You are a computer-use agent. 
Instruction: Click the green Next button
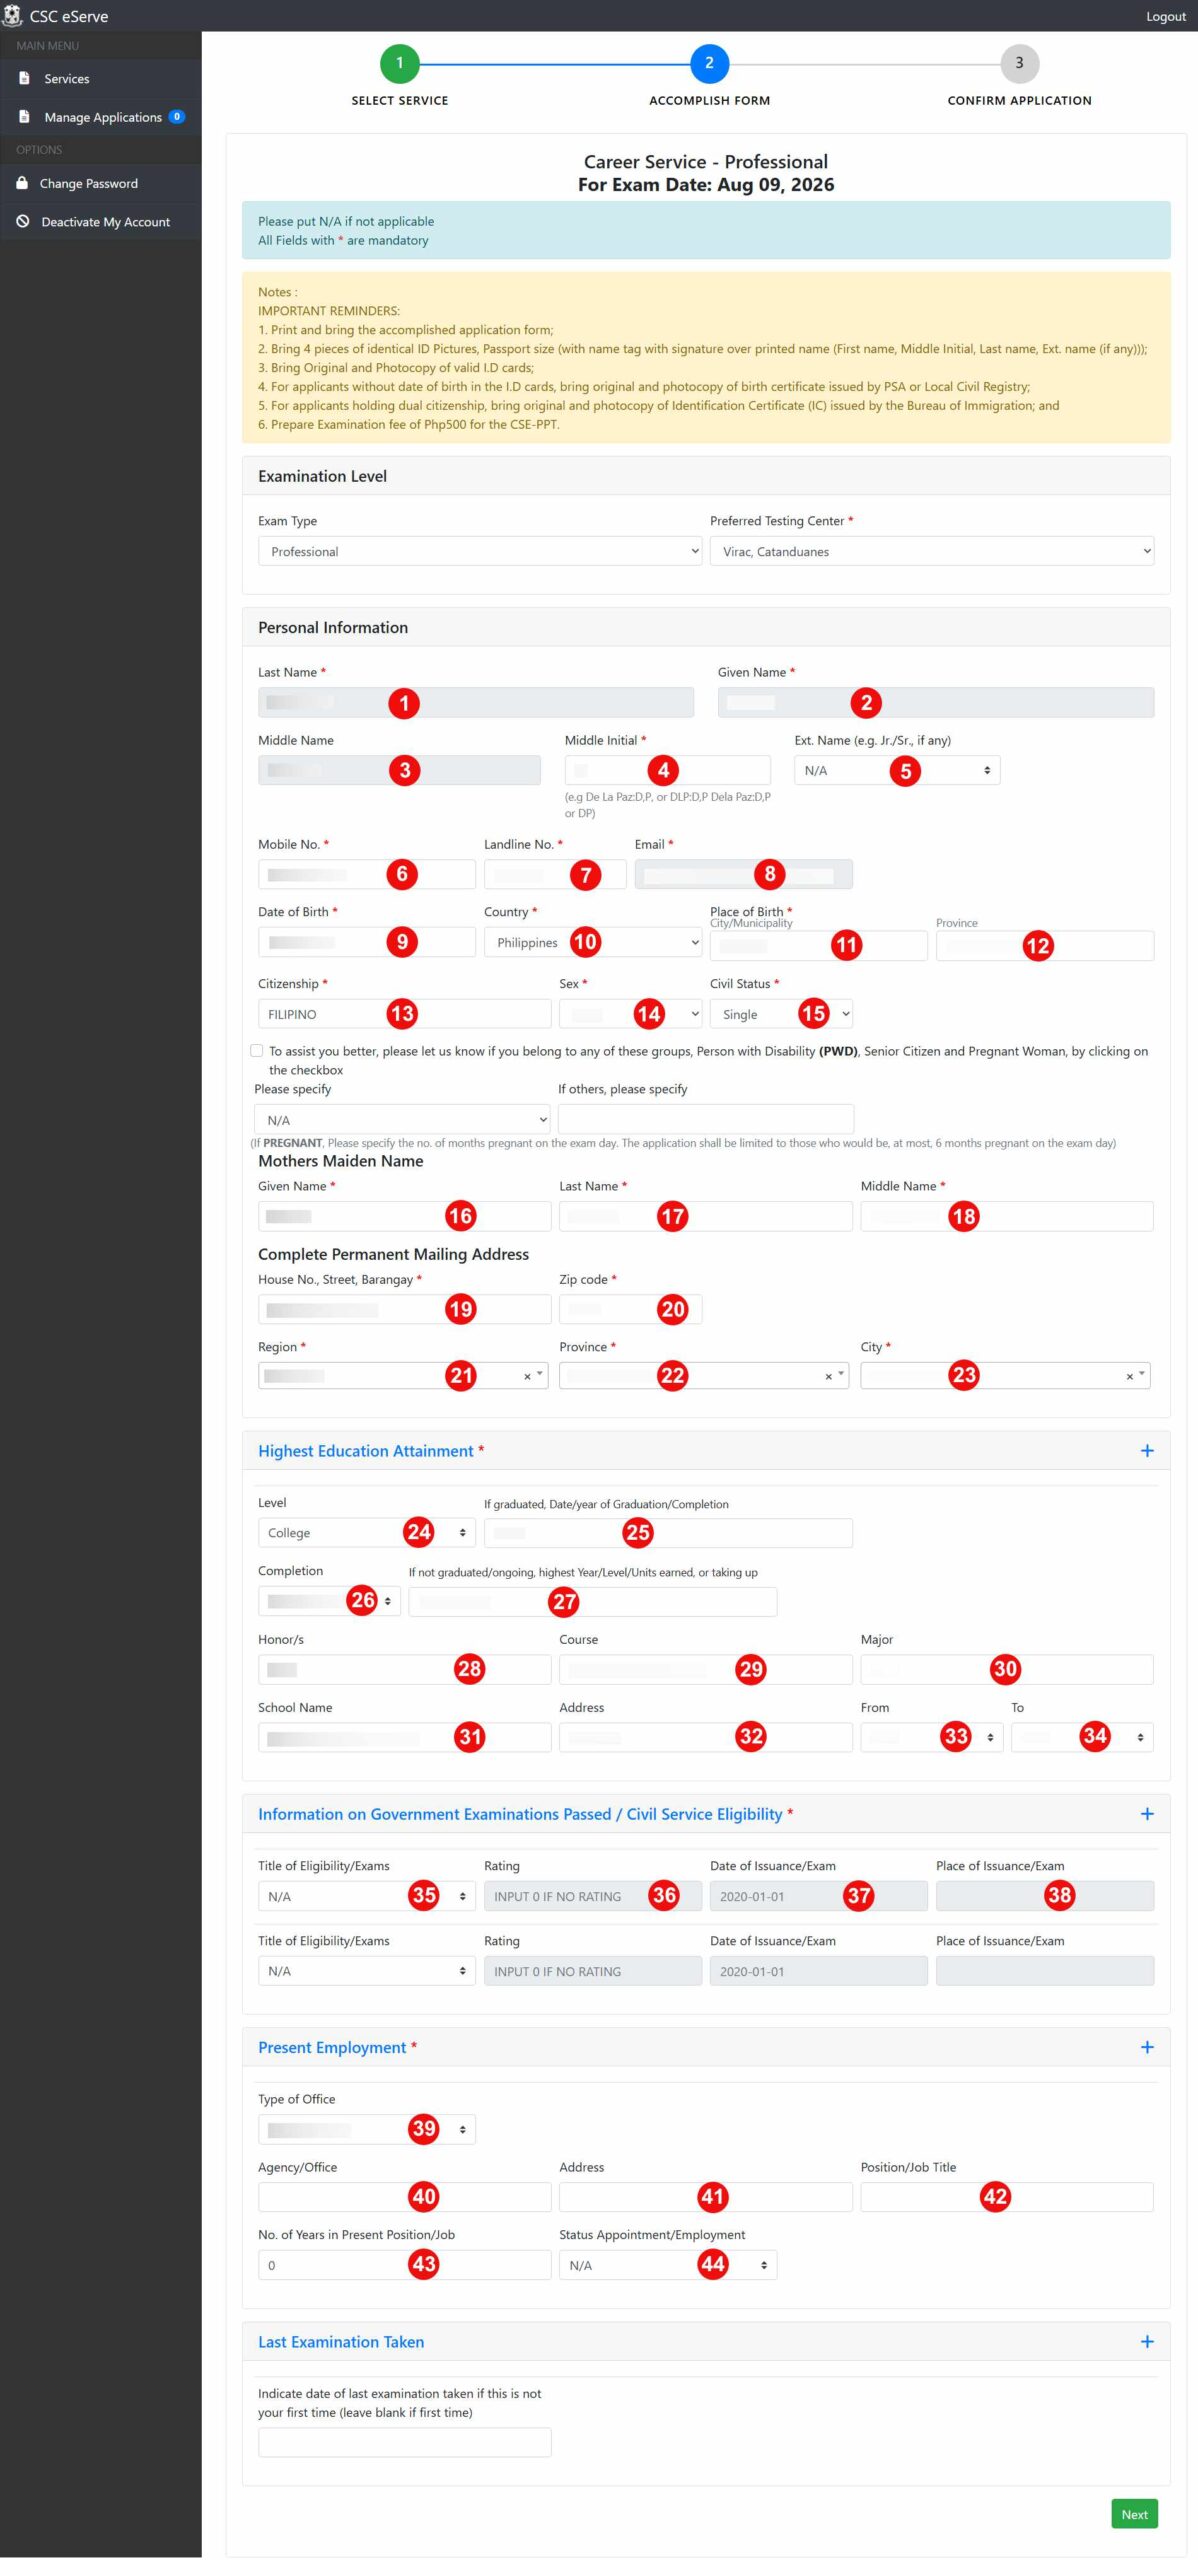click(x=1134, y=2514)
